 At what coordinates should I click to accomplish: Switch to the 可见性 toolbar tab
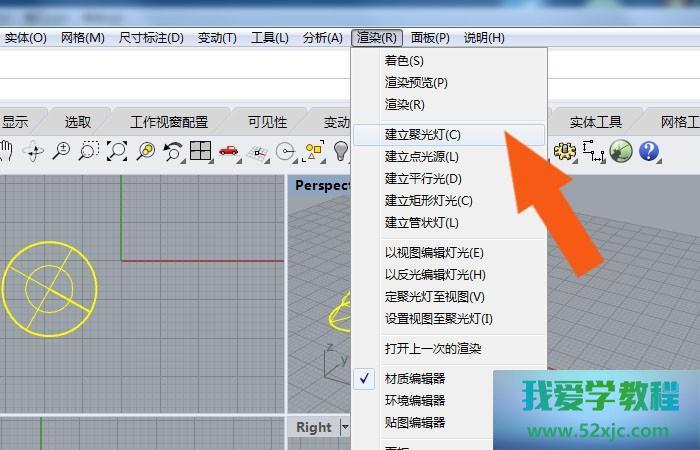tap(267, 122)
